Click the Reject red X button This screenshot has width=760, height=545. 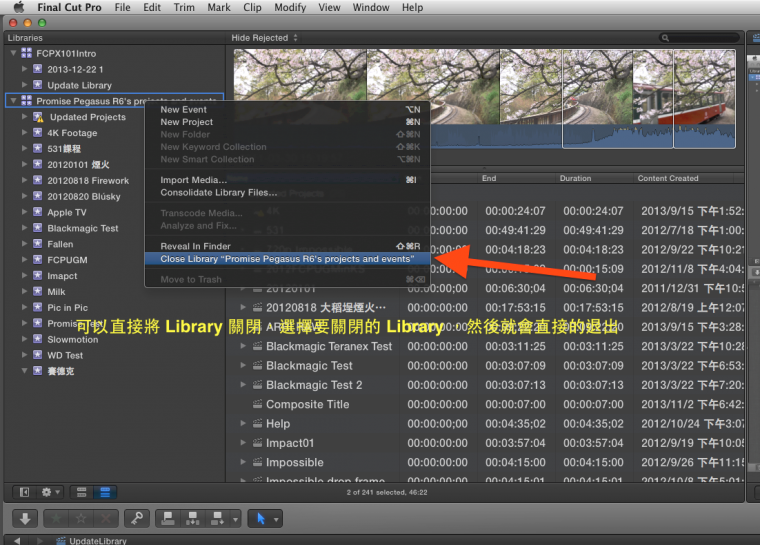click(105, 518)
